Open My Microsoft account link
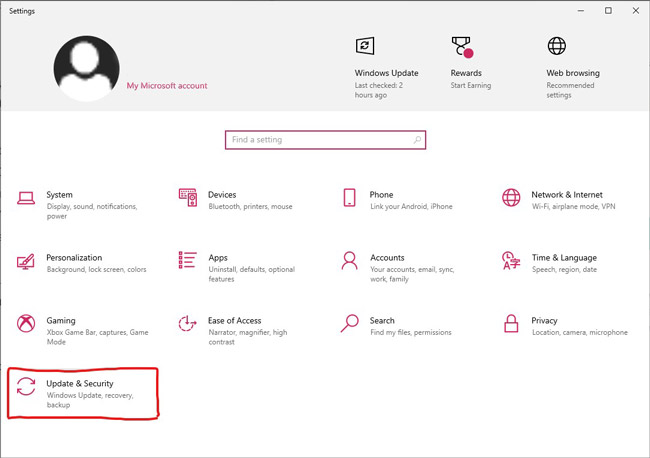The height and width of the screenshot is (458, 650). click(x=167, y=86)
